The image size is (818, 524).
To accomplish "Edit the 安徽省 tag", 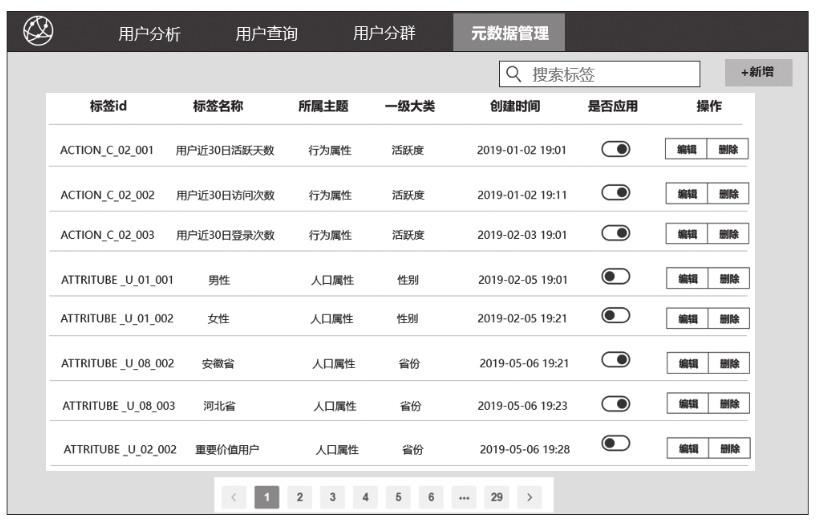I will pos(688,363).
